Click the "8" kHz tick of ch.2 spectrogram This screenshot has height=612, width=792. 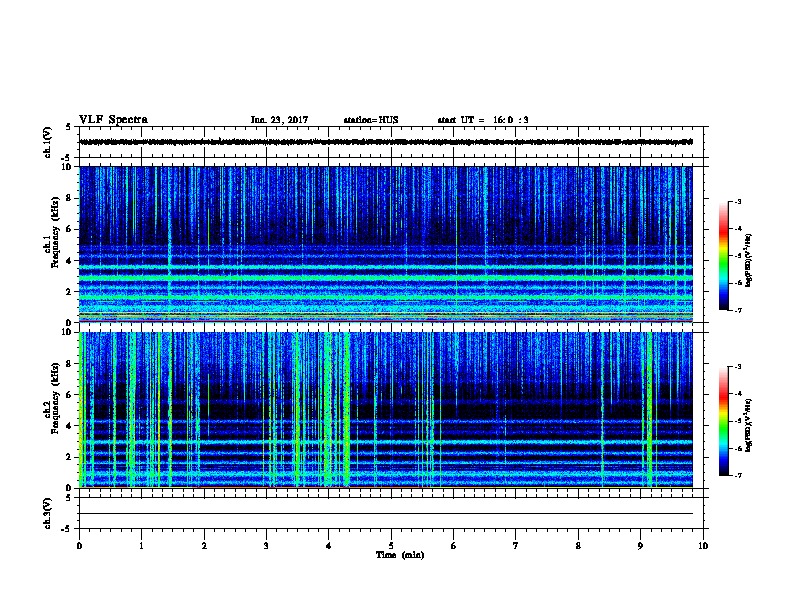(x=70, y=364)
